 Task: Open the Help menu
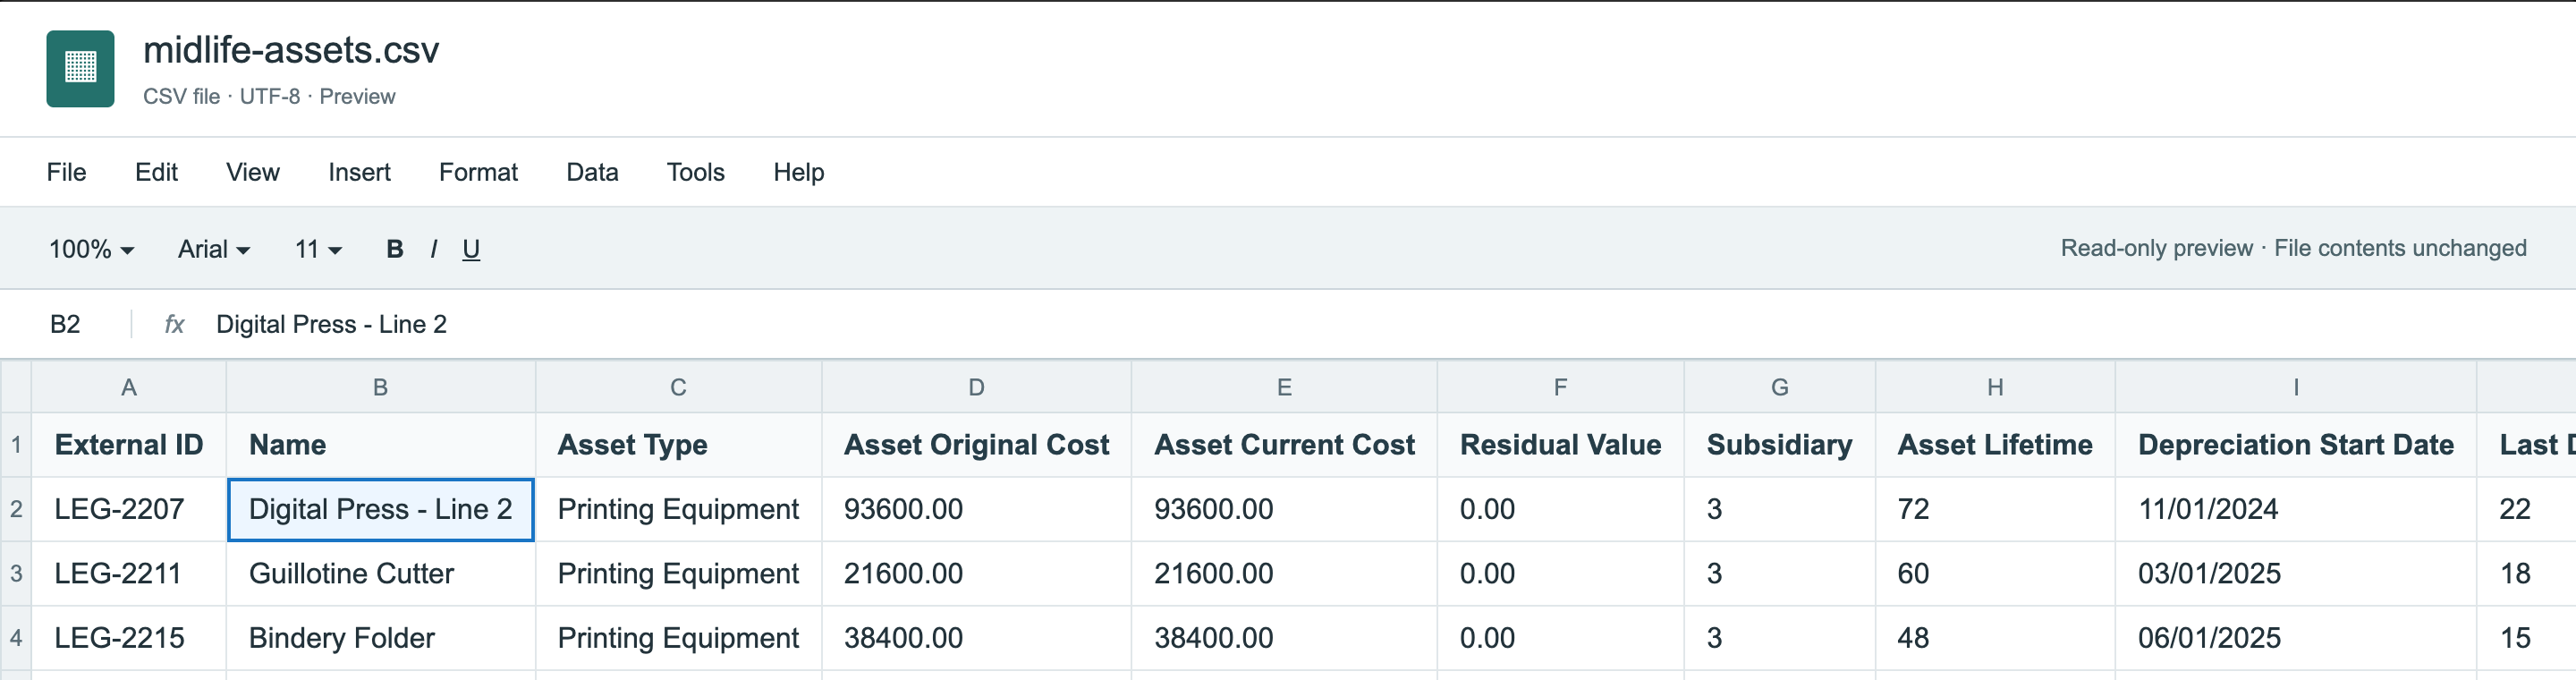click(798, 172)
